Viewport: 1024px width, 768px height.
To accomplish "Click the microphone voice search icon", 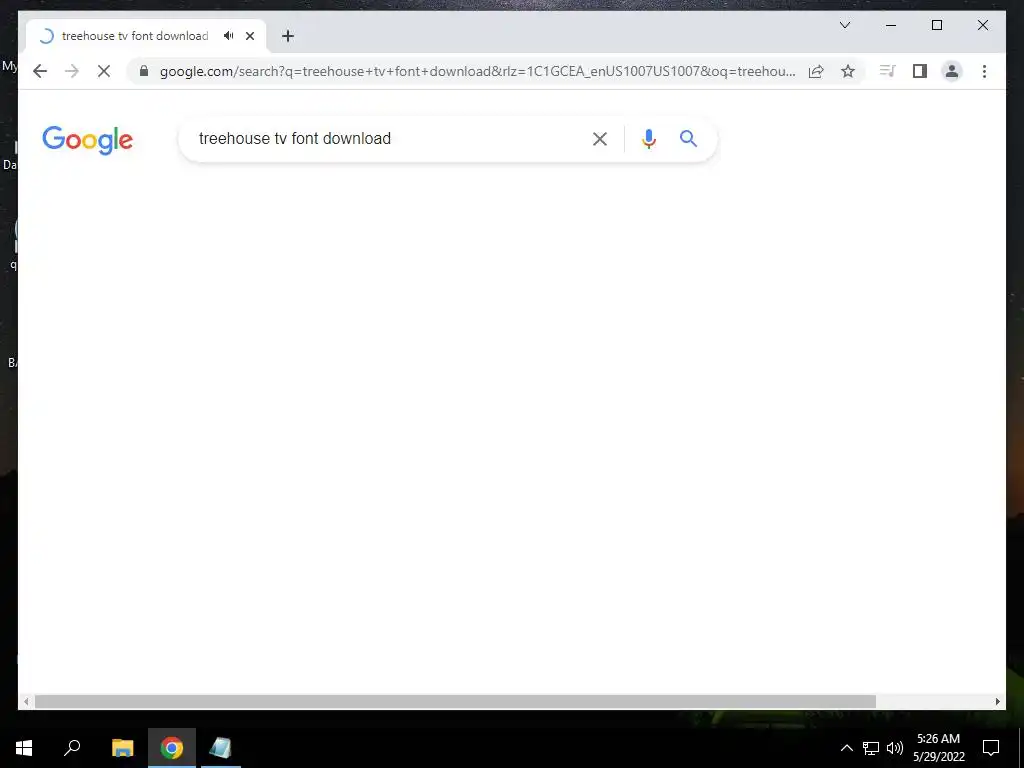I will [x=648, y=138].
